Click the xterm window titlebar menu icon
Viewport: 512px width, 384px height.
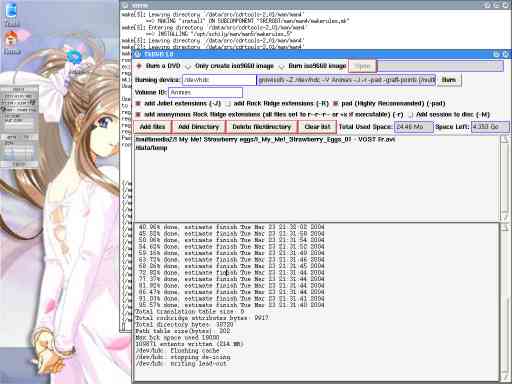[125, 5]
